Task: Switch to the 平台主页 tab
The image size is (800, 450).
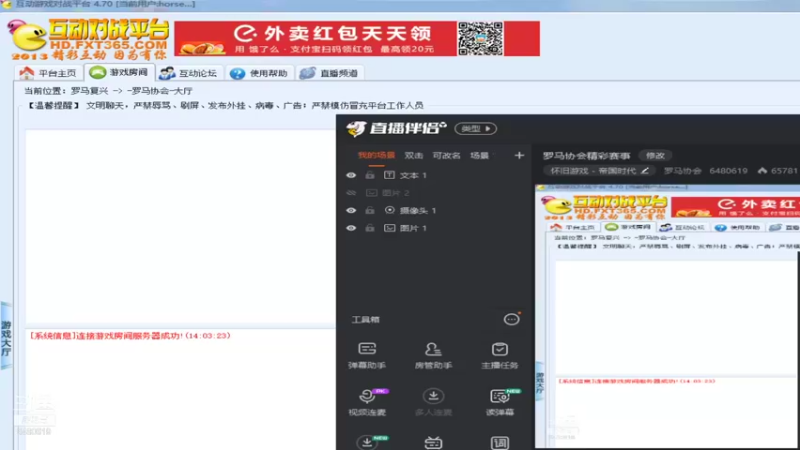Action: [48, 73]
